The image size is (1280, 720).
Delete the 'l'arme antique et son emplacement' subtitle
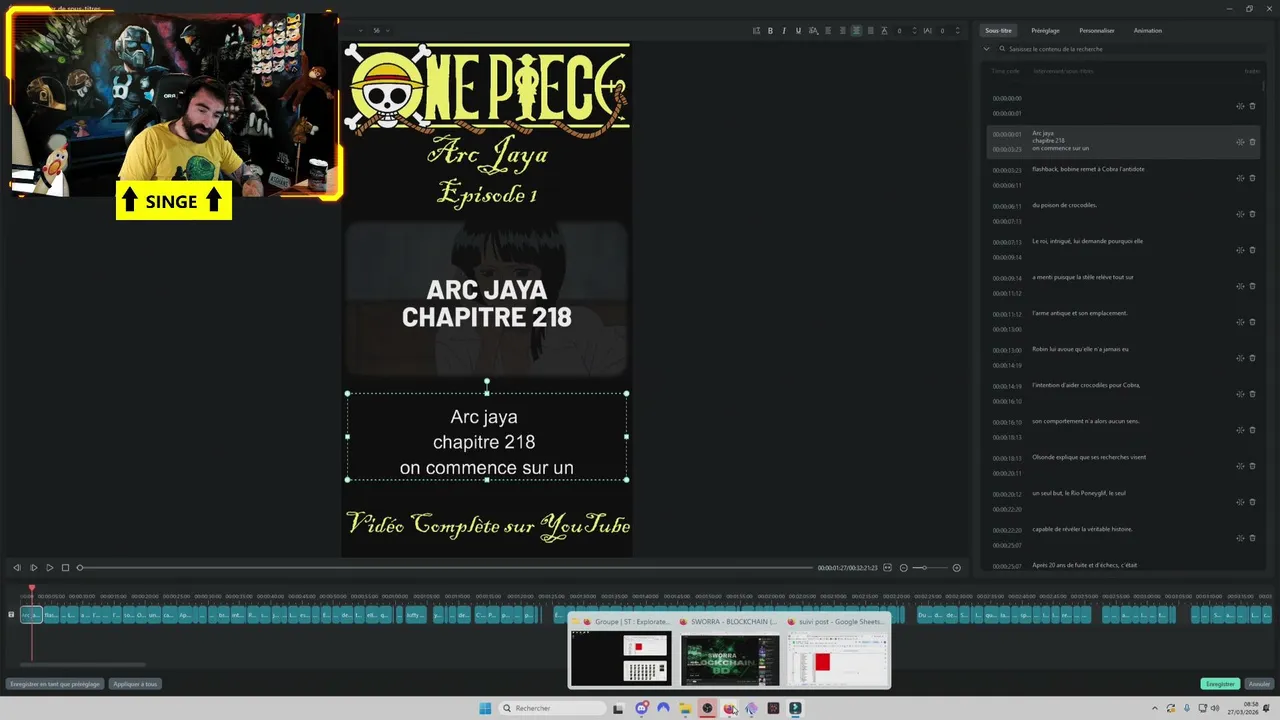point(1252,322)
